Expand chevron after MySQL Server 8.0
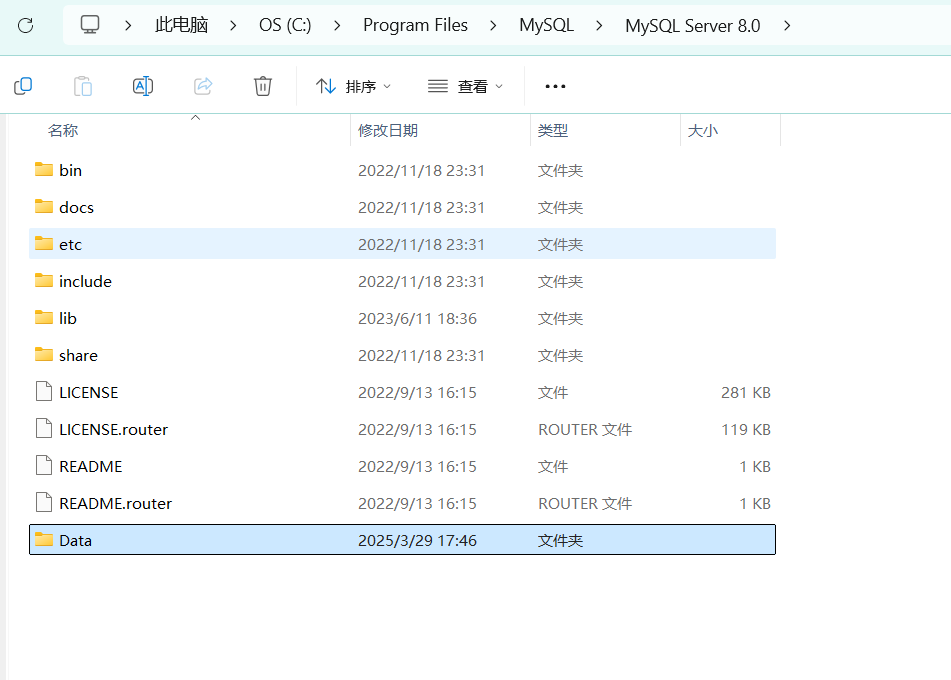 click(x=787, y=25)
